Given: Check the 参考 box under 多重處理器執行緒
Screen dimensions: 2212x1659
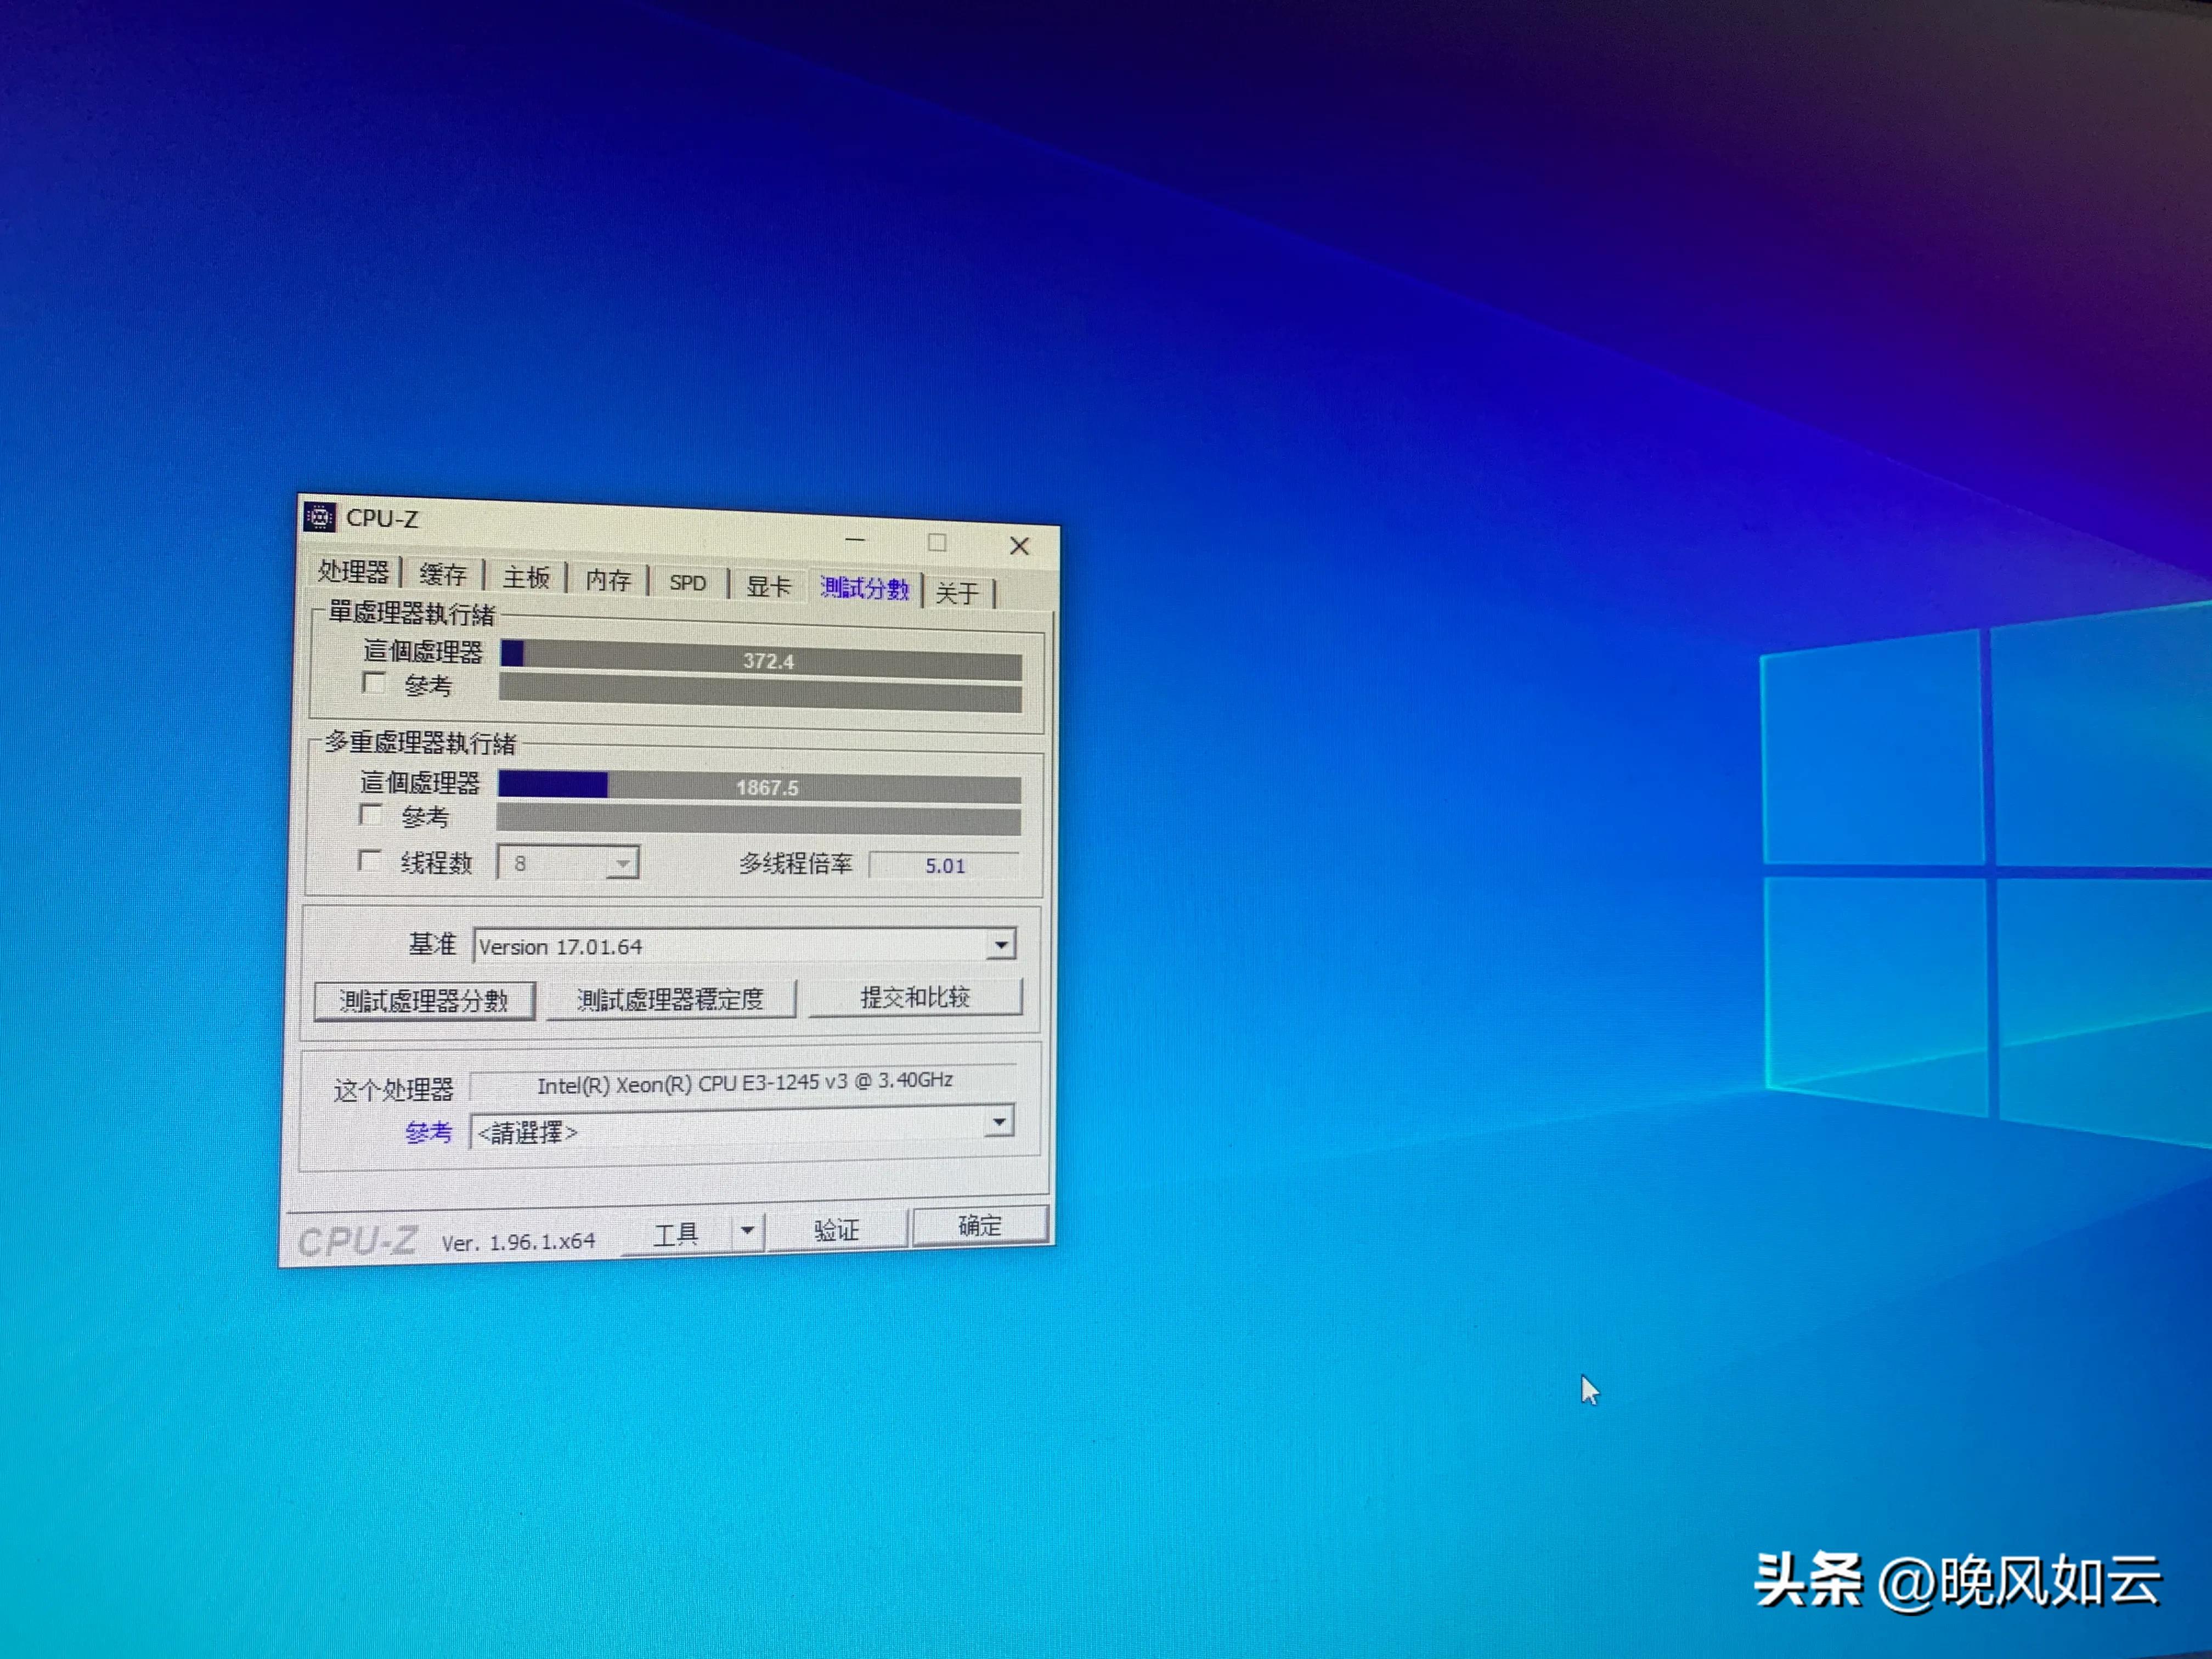Looking at the screenshot, I should point(372,815).
